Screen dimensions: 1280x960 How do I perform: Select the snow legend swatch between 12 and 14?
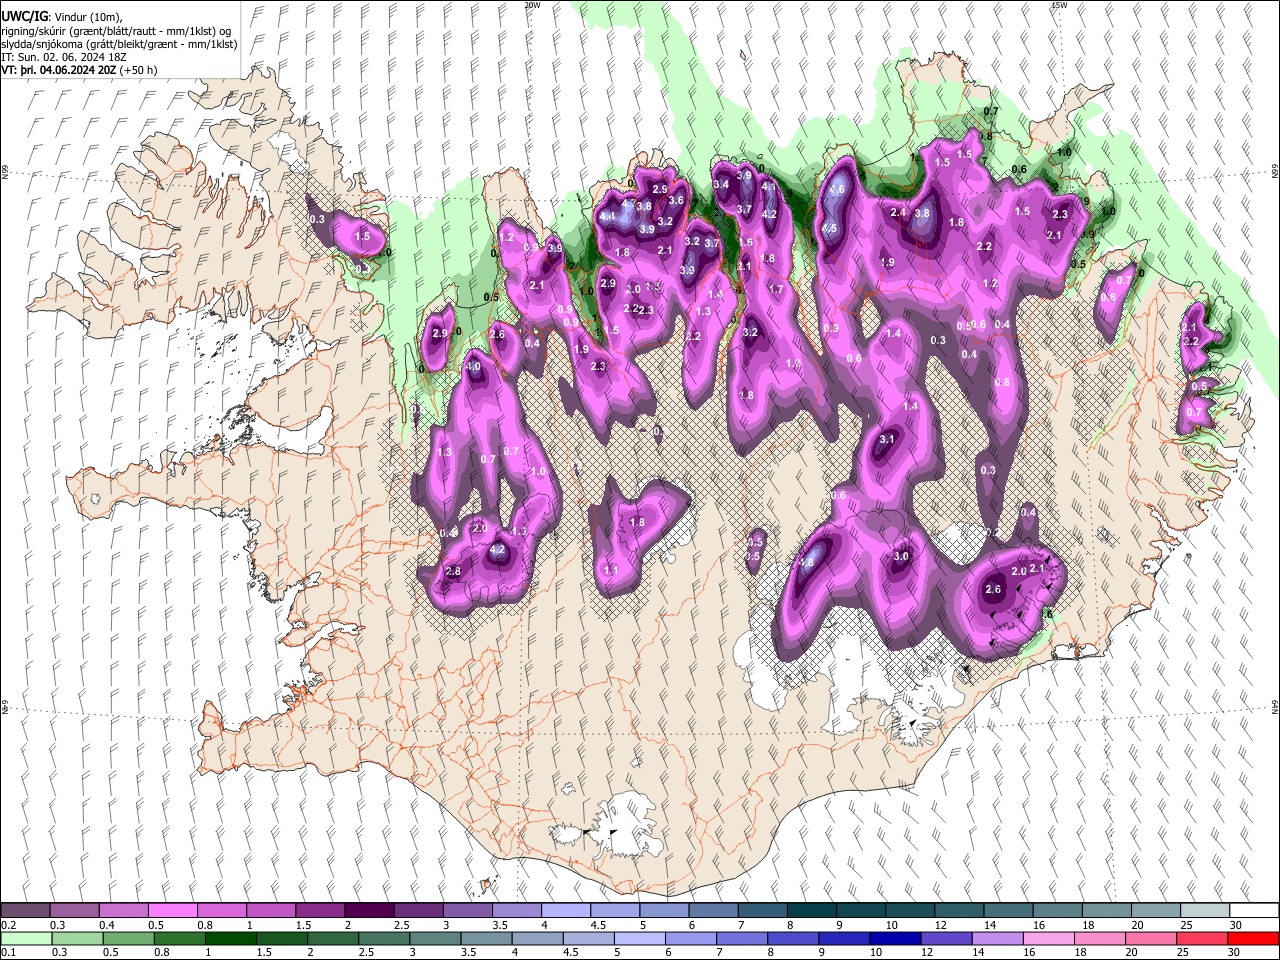point(960,911)
